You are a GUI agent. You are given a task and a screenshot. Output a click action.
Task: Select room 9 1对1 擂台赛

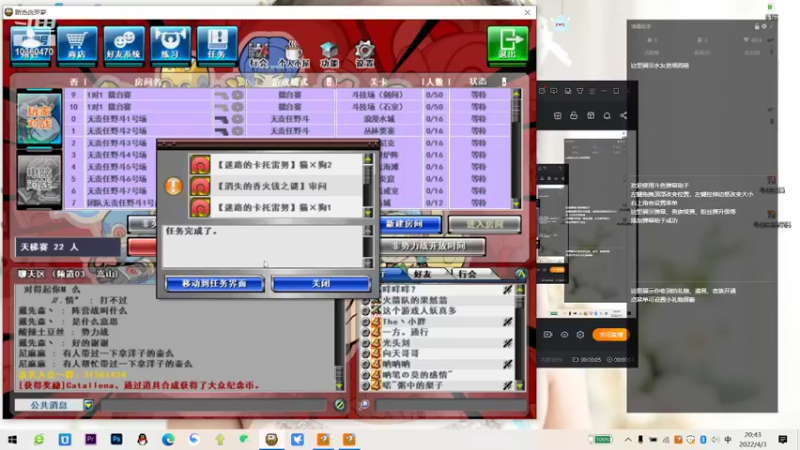(x=288, y=95)
